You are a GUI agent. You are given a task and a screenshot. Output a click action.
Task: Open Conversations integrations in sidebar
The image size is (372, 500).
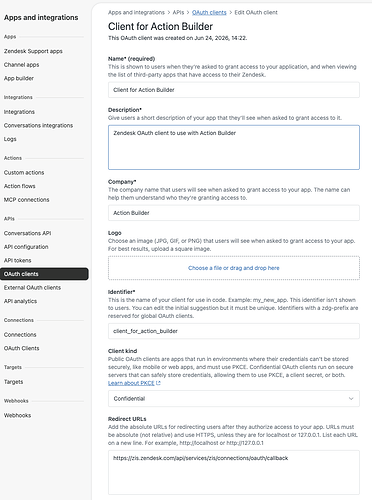(38, 125)
